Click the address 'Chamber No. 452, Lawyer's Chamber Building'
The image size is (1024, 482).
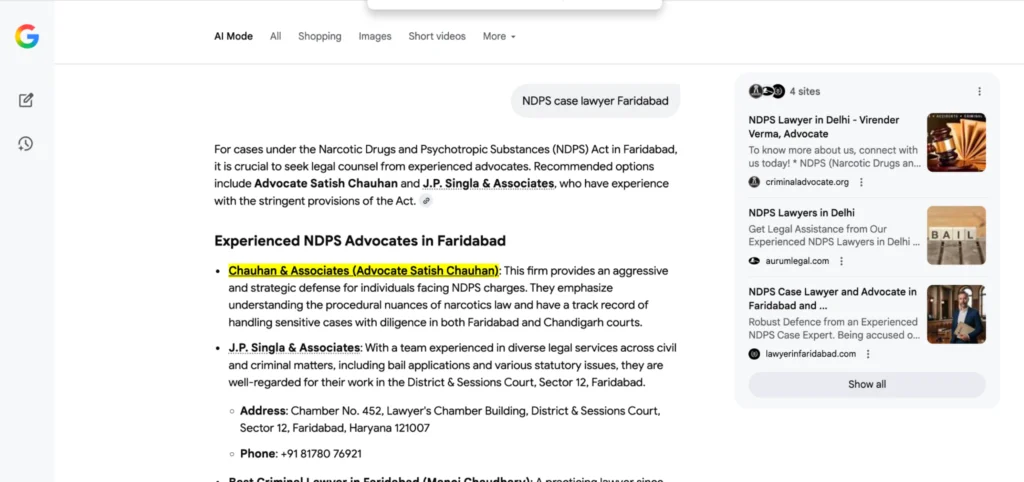(408, 411)
